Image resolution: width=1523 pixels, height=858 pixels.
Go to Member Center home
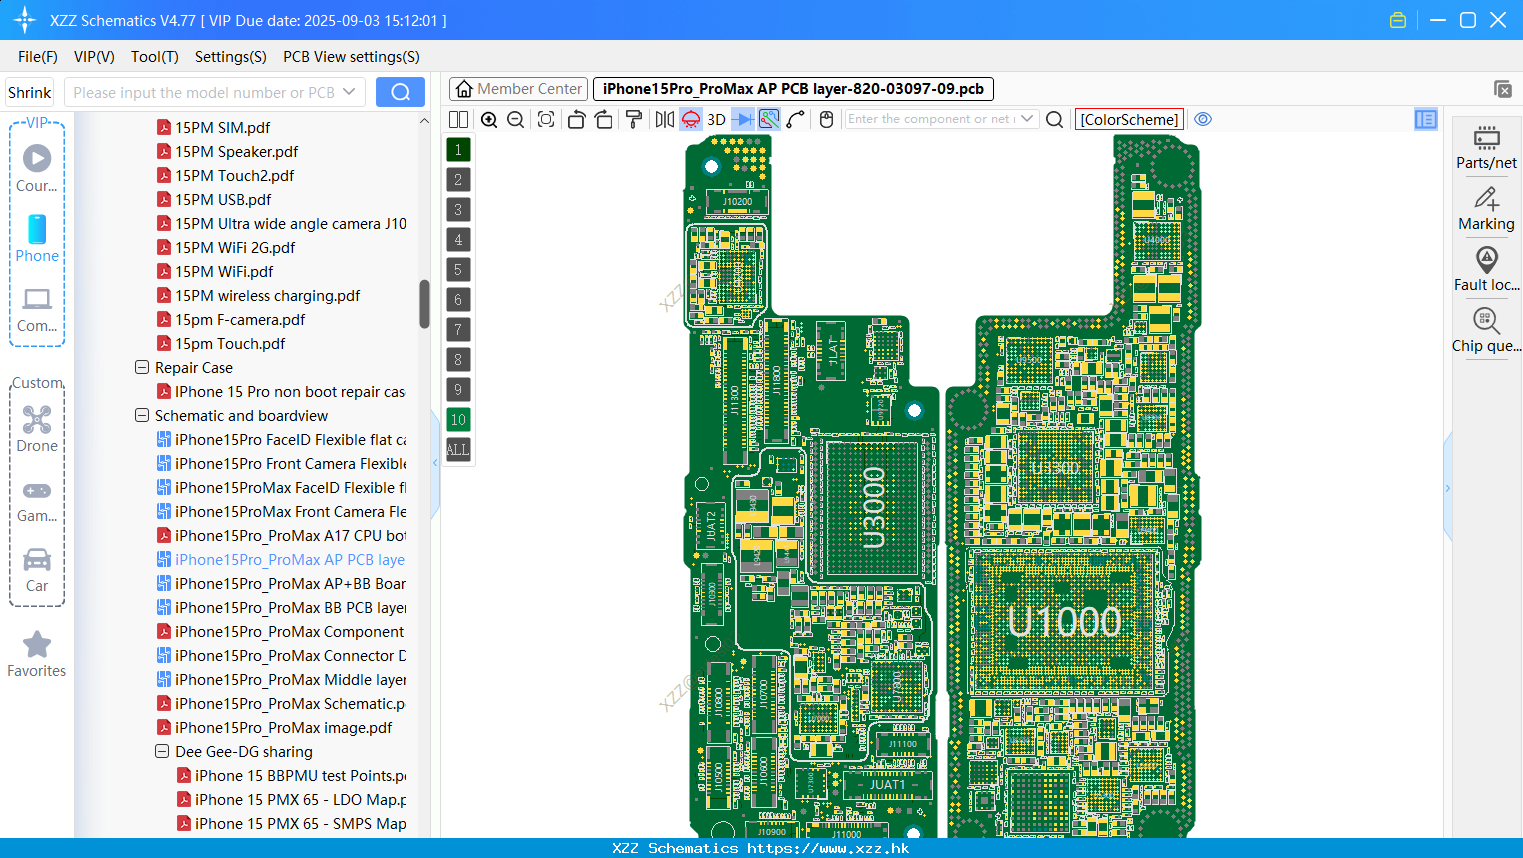[x=518, y=89]
